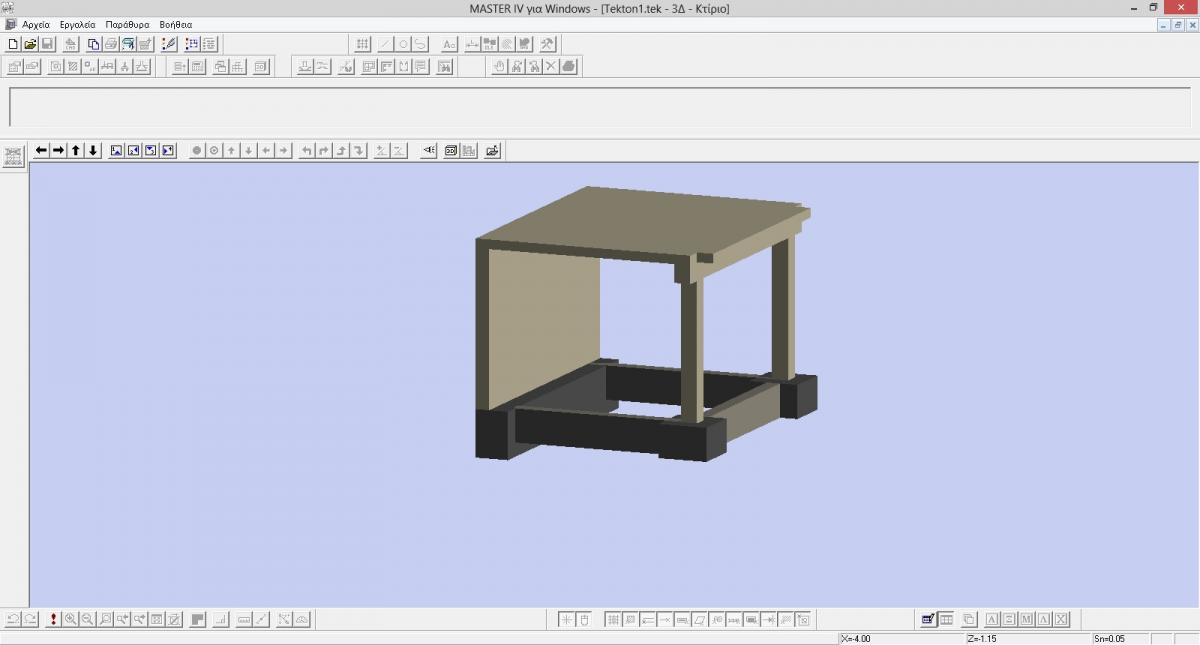Click the last icon in the 3D toolbar

(x=492, y=150)
